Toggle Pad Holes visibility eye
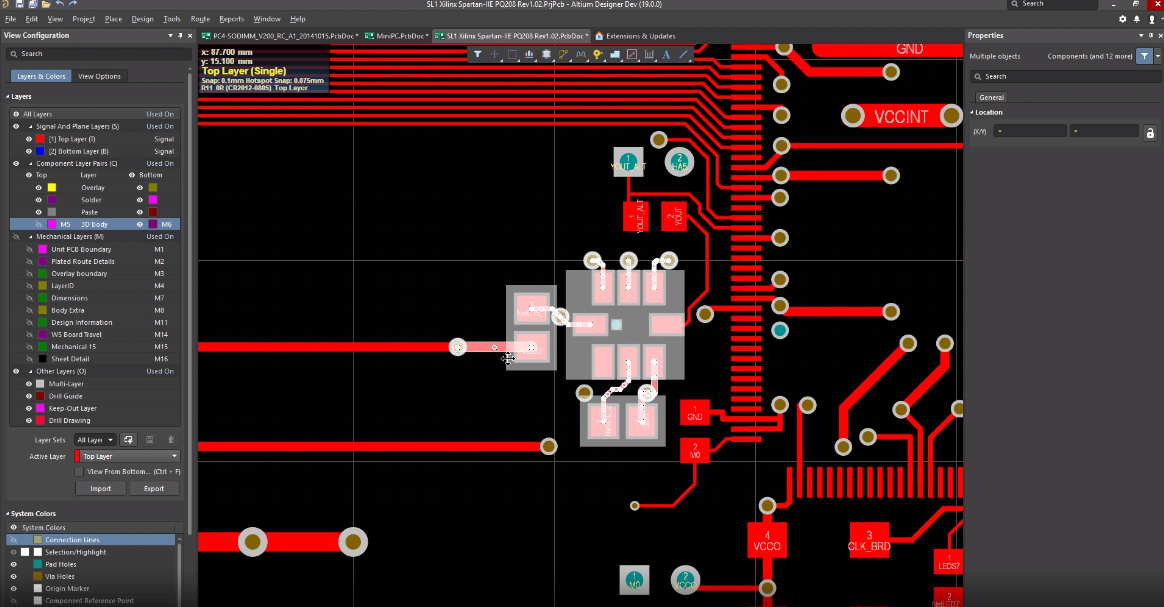 13,565
